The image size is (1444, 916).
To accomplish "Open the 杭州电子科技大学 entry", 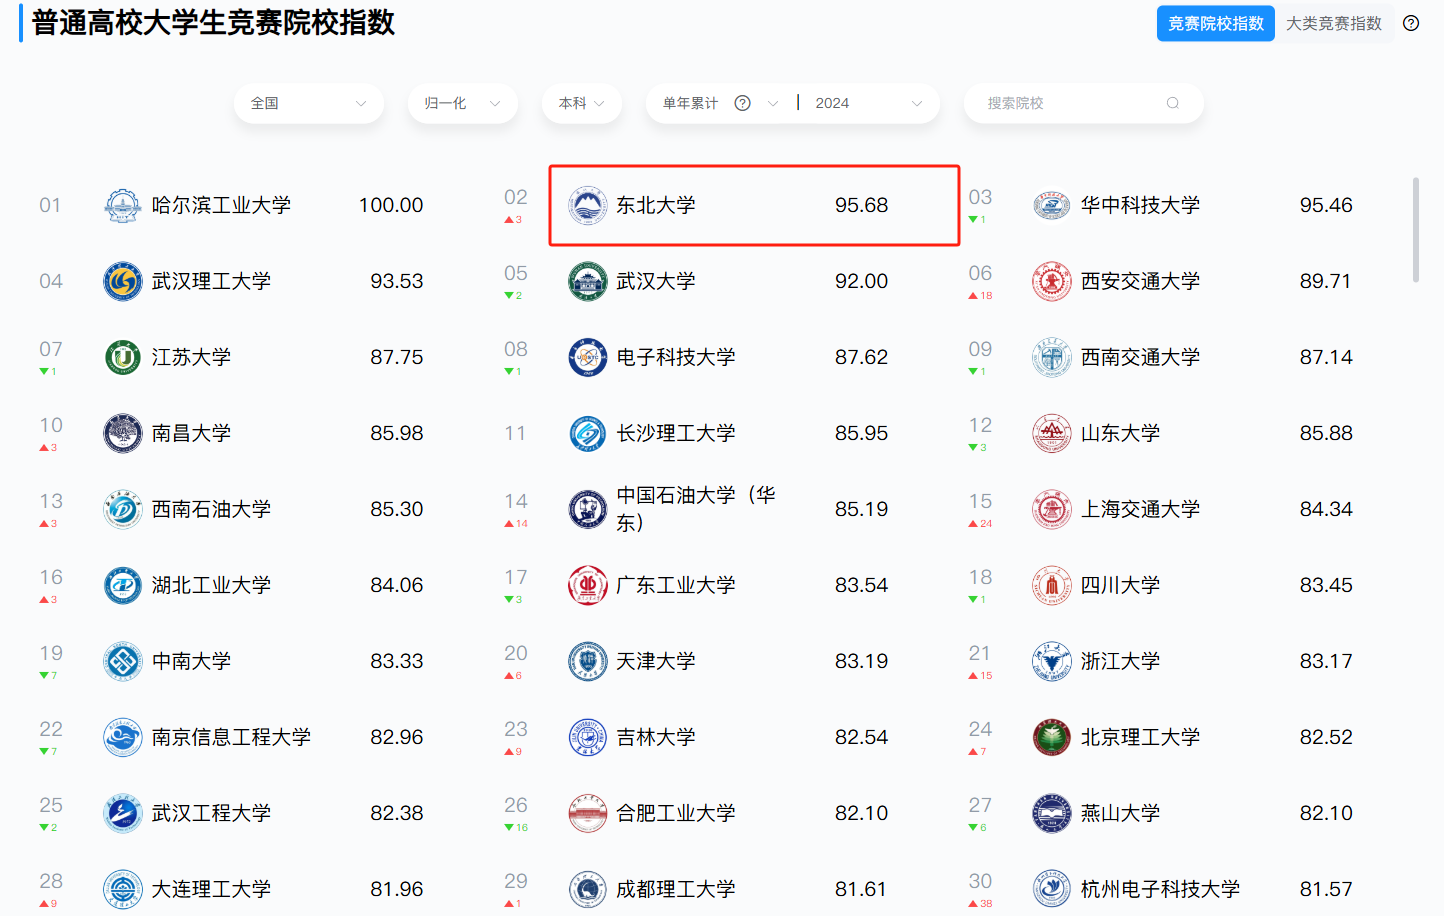I will [x=1160, y=889].
